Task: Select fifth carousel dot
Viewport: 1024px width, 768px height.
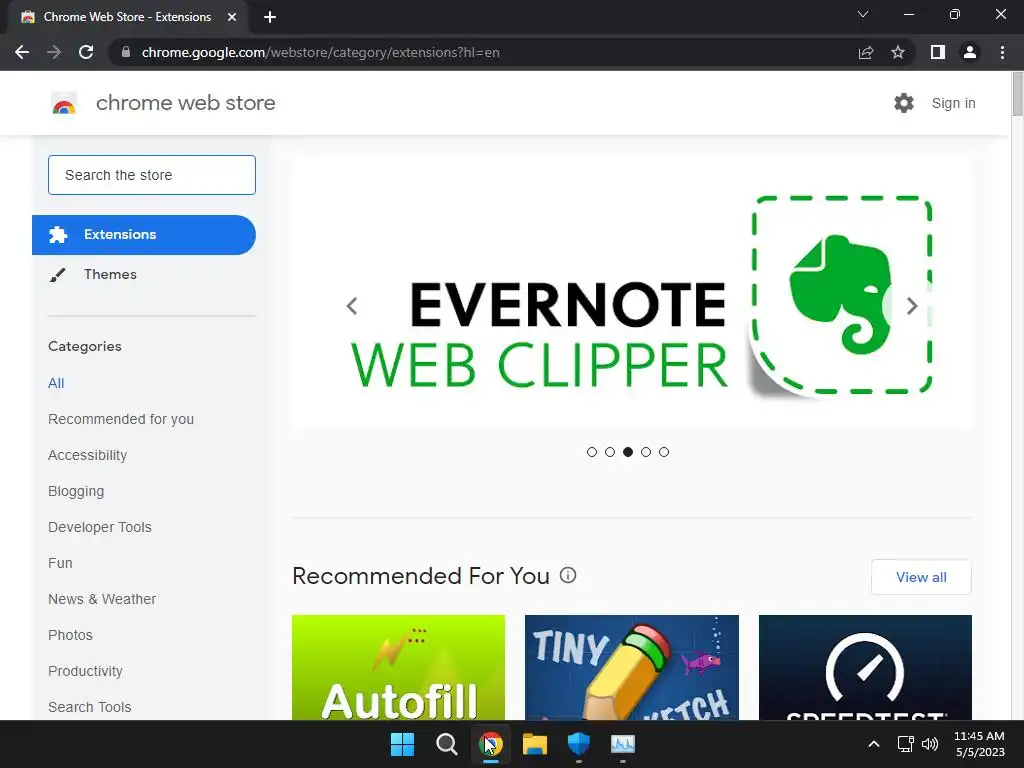Action: tap(664, 452)
